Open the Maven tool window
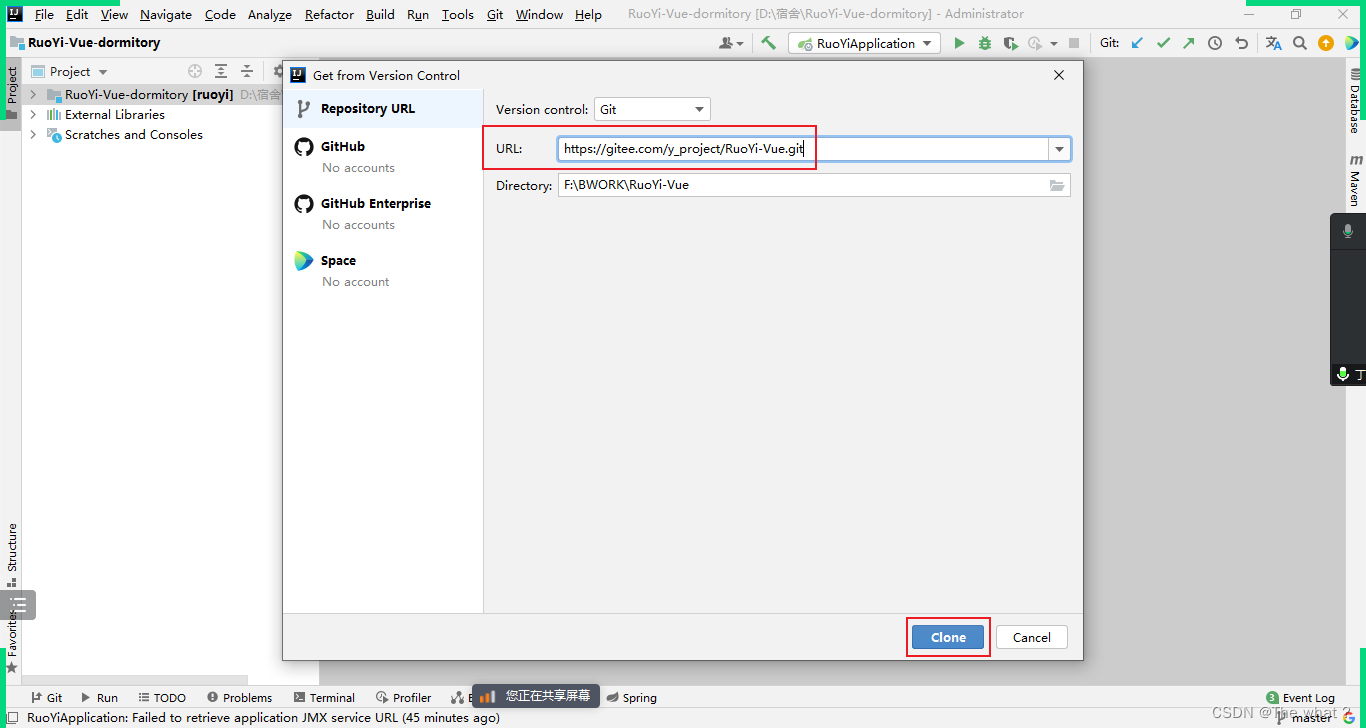 [x=1355, y=180]
